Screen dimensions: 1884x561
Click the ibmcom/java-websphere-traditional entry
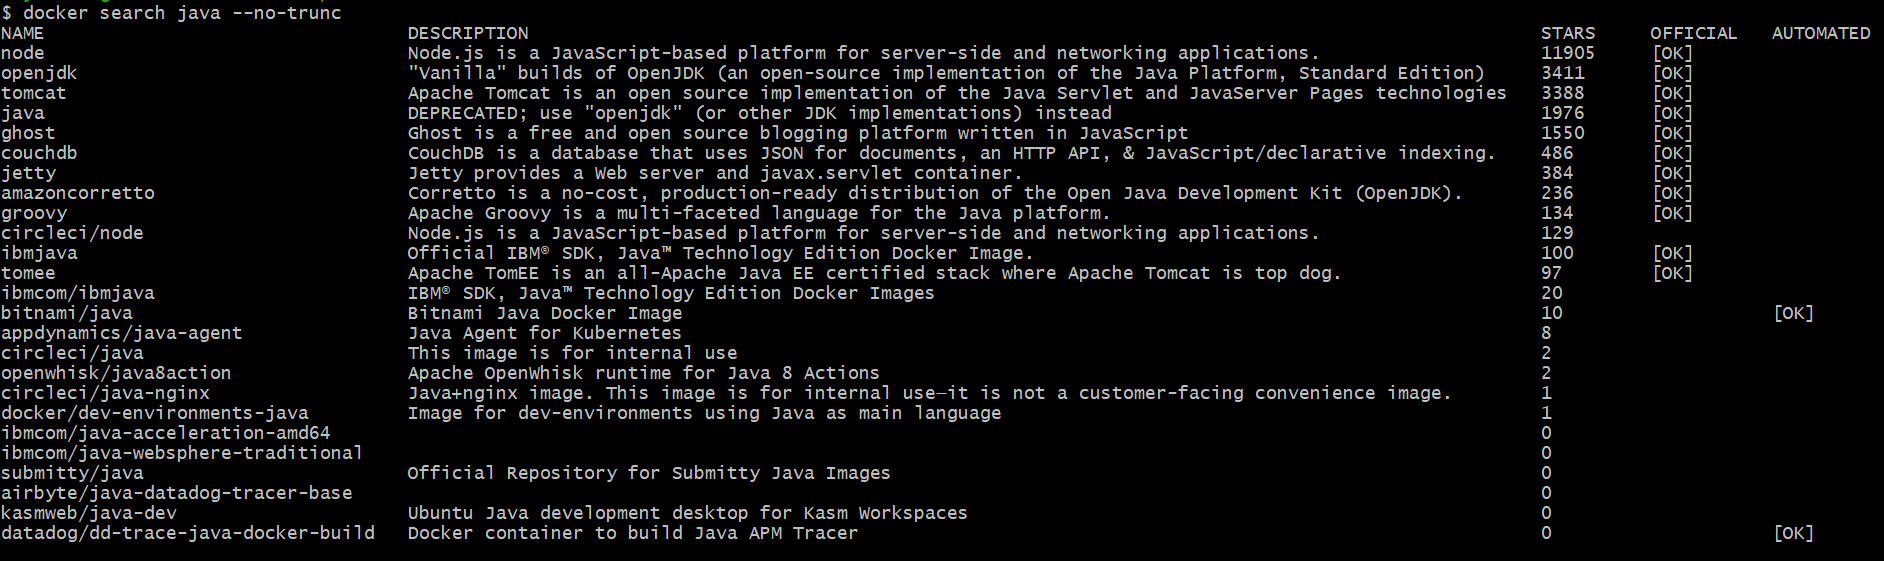point(182,453)
